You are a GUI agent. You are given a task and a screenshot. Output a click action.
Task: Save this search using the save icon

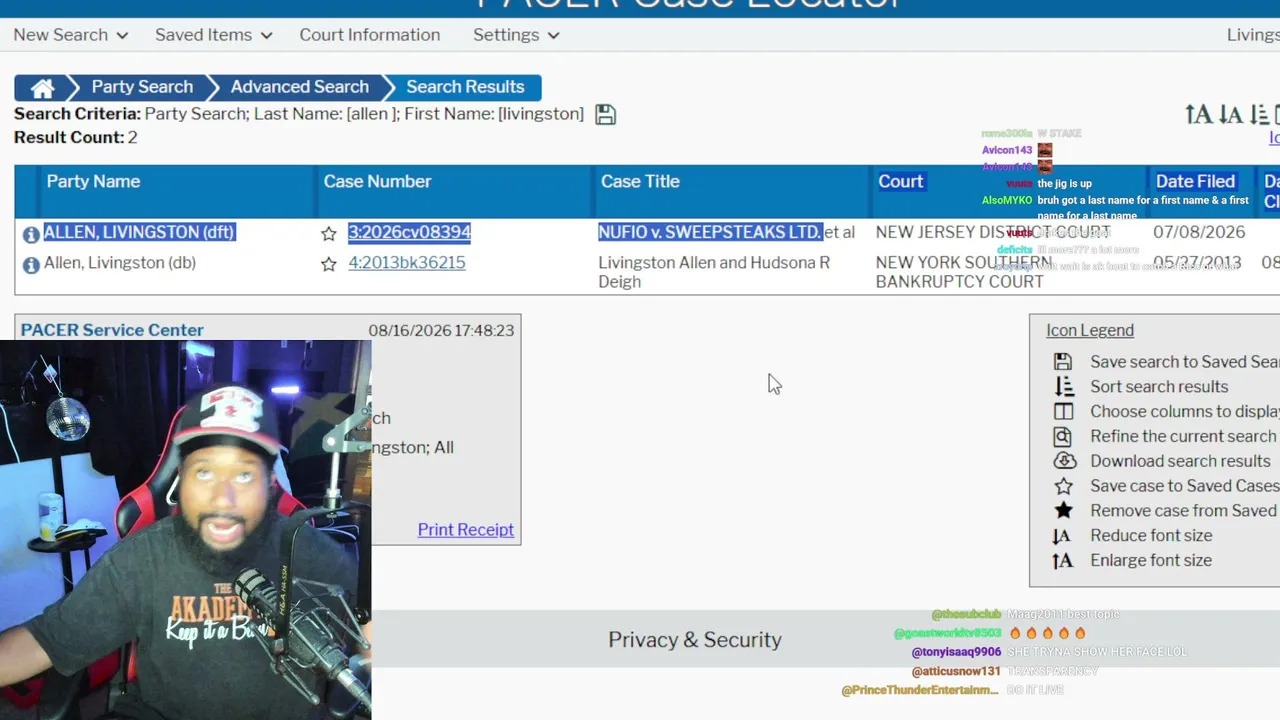click(605, 114)
